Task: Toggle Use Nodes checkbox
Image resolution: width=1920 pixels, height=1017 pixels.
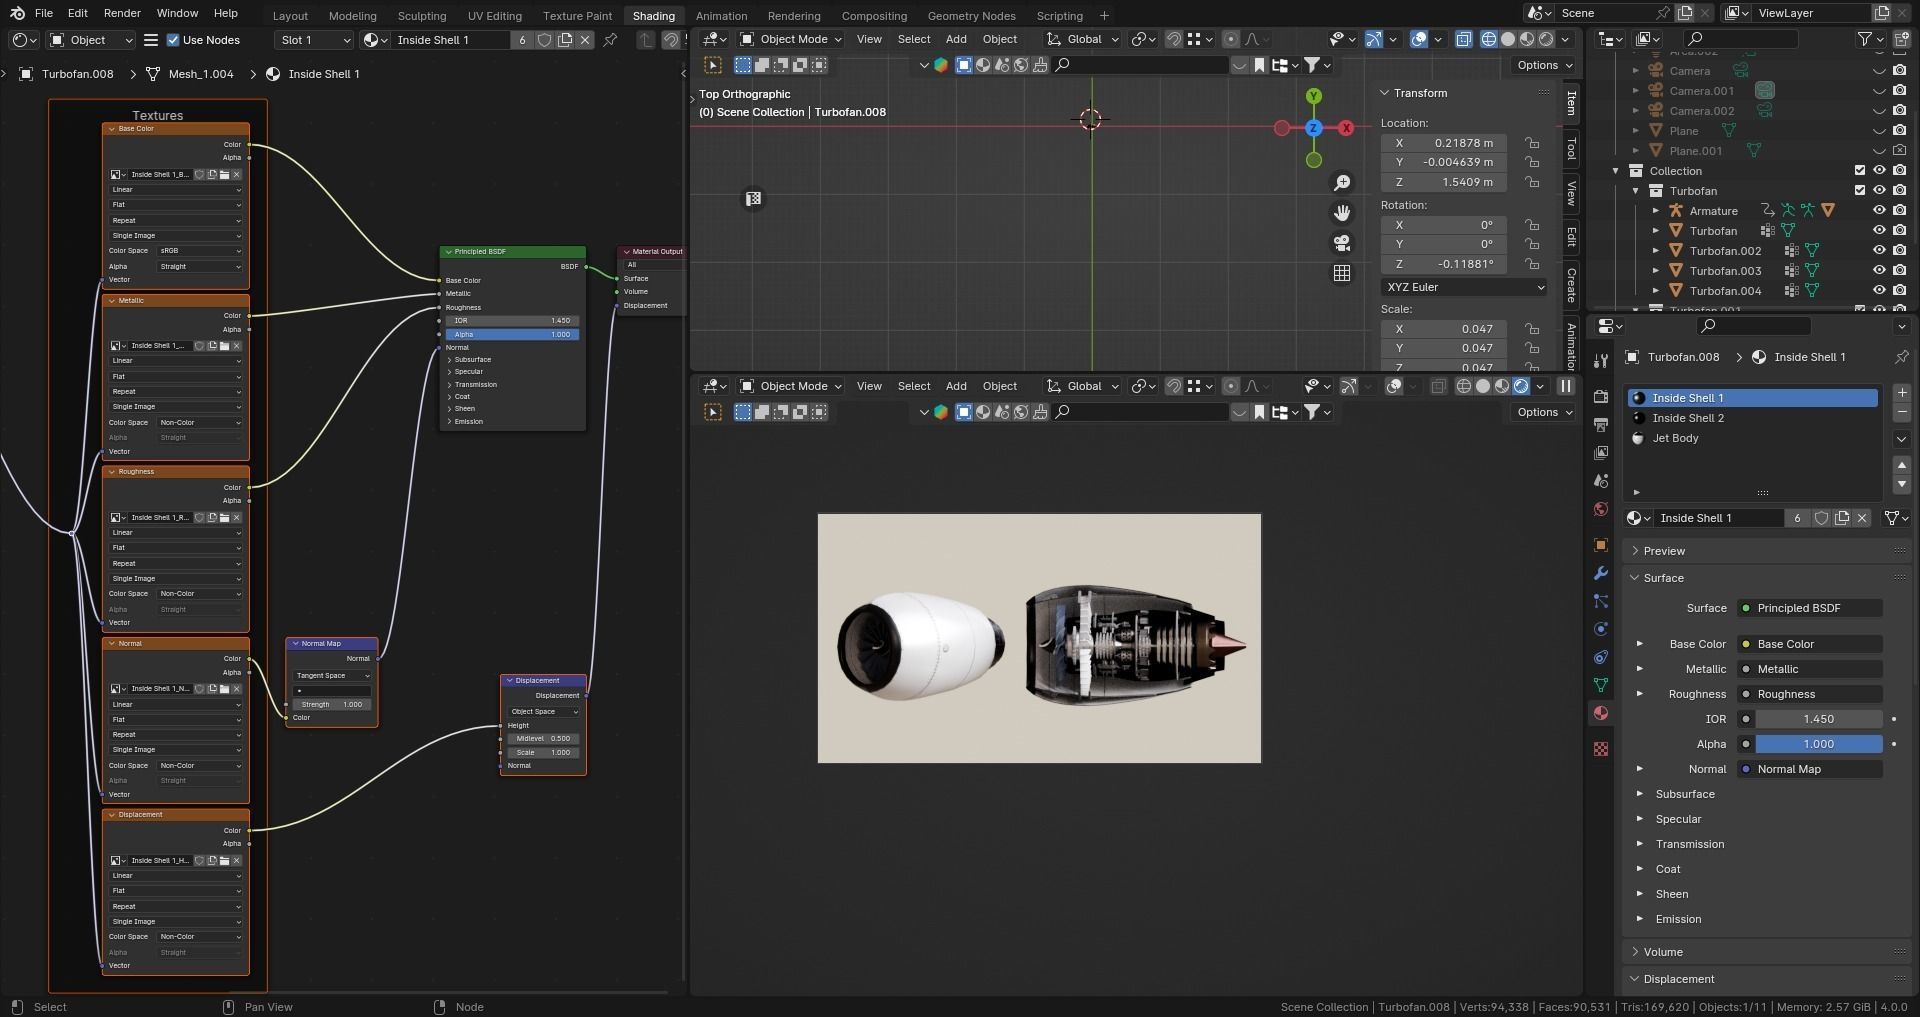Action: click(x=173, y=40)
